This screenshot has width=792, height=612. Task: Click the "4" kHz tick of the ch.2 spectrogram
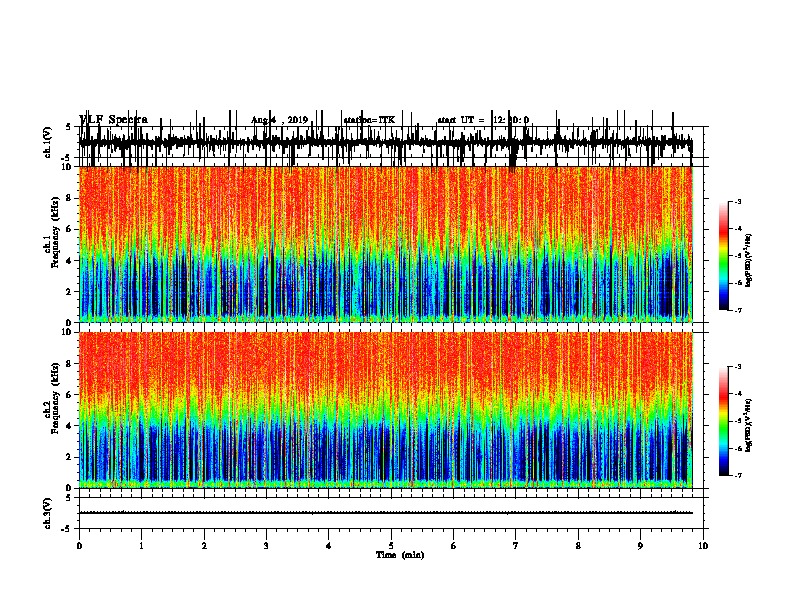click(x=70, y=426)
